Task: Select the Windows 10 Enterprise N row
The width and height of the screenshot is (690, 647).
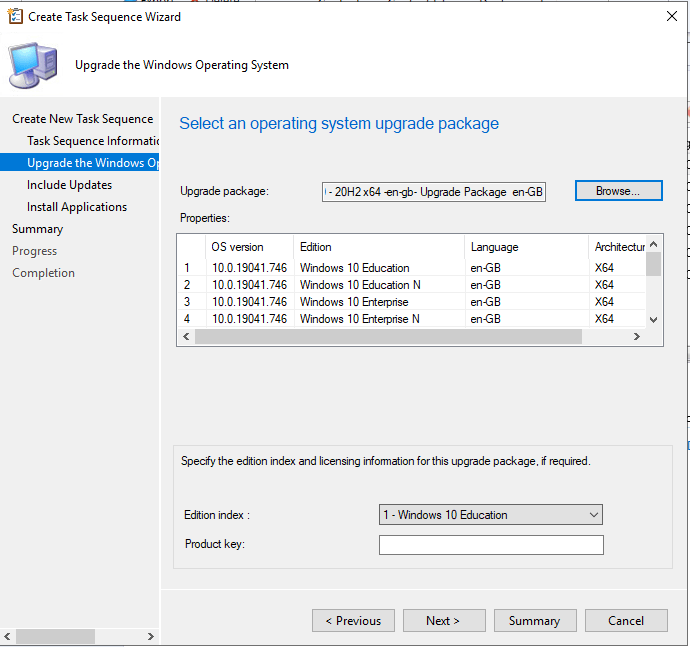Action: click(359, 319)
